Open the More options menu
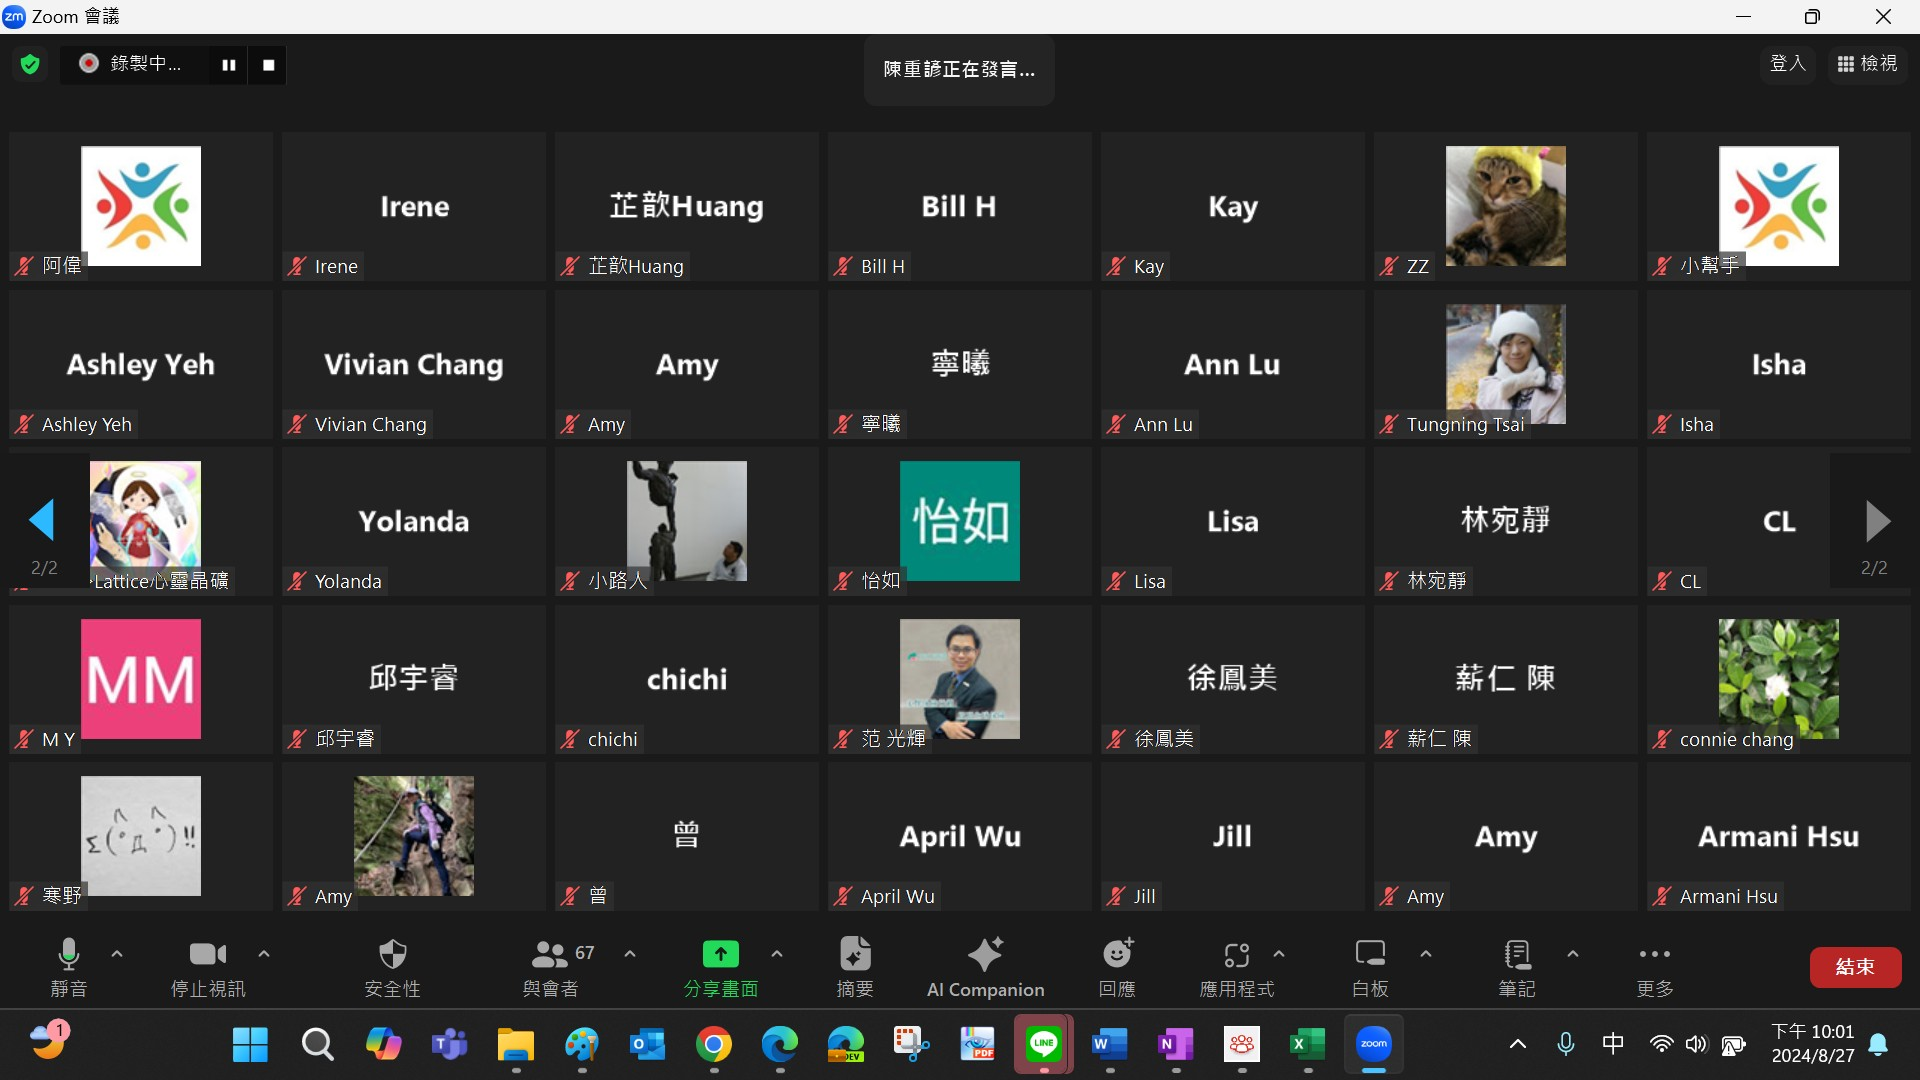The width and height of the screenshot is (1920, 1080). pos(1654,966)
